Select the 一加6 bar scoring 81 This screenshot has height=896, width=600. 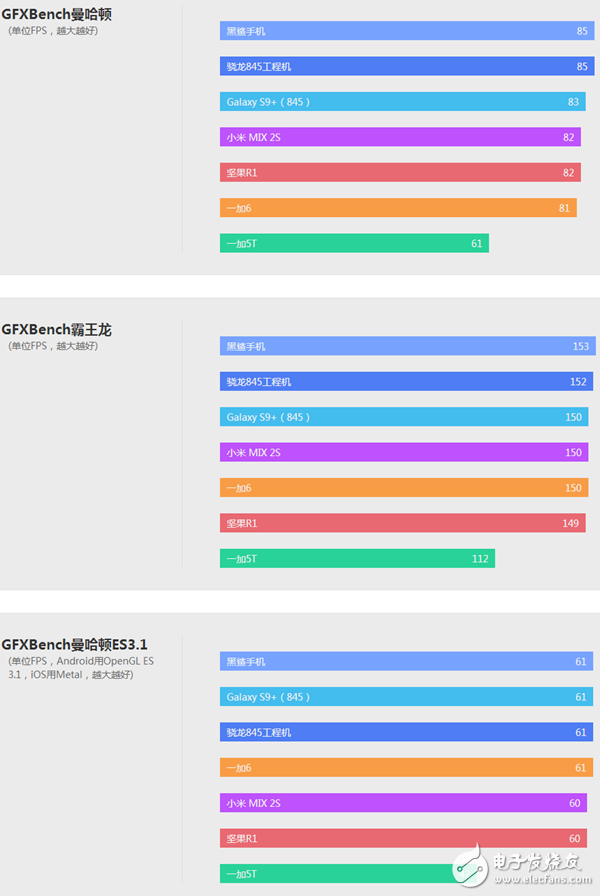pos(398,208)
